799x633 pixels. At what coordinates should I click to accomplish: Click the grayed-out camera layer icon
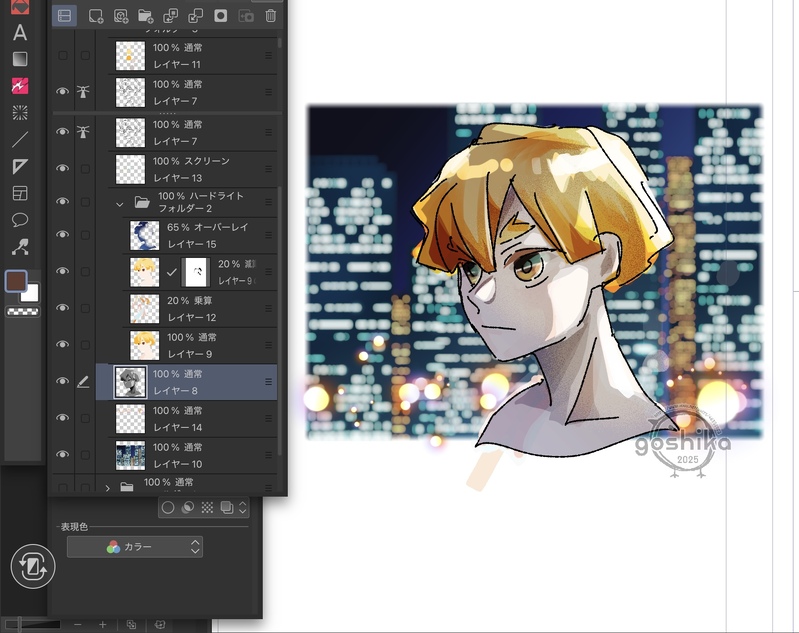(246, 16)
